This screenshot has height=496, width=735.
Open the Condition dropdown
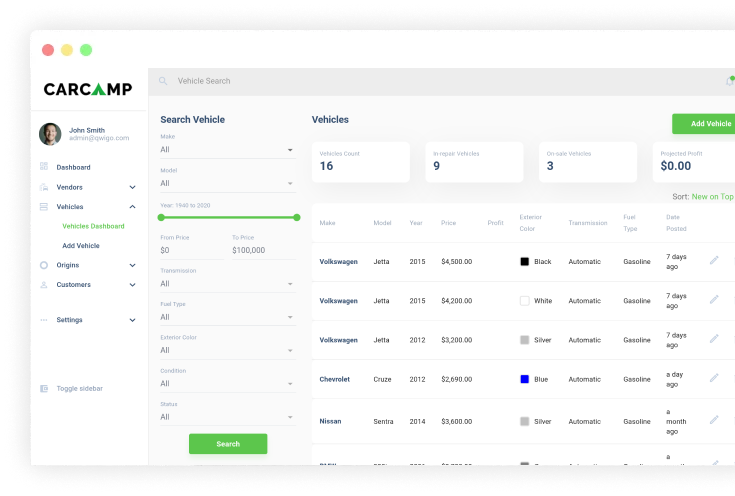tap(228, 383)
